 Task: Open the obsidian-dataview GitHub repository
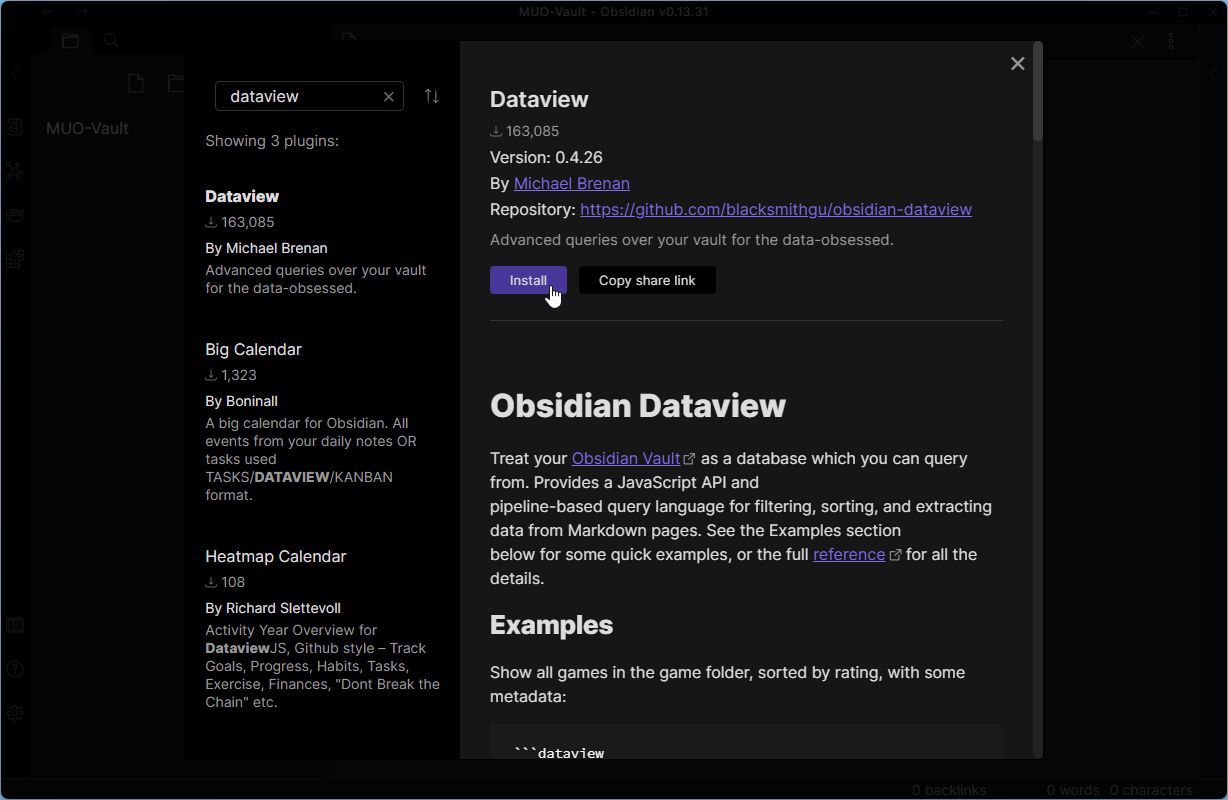(x=775, y=209)
